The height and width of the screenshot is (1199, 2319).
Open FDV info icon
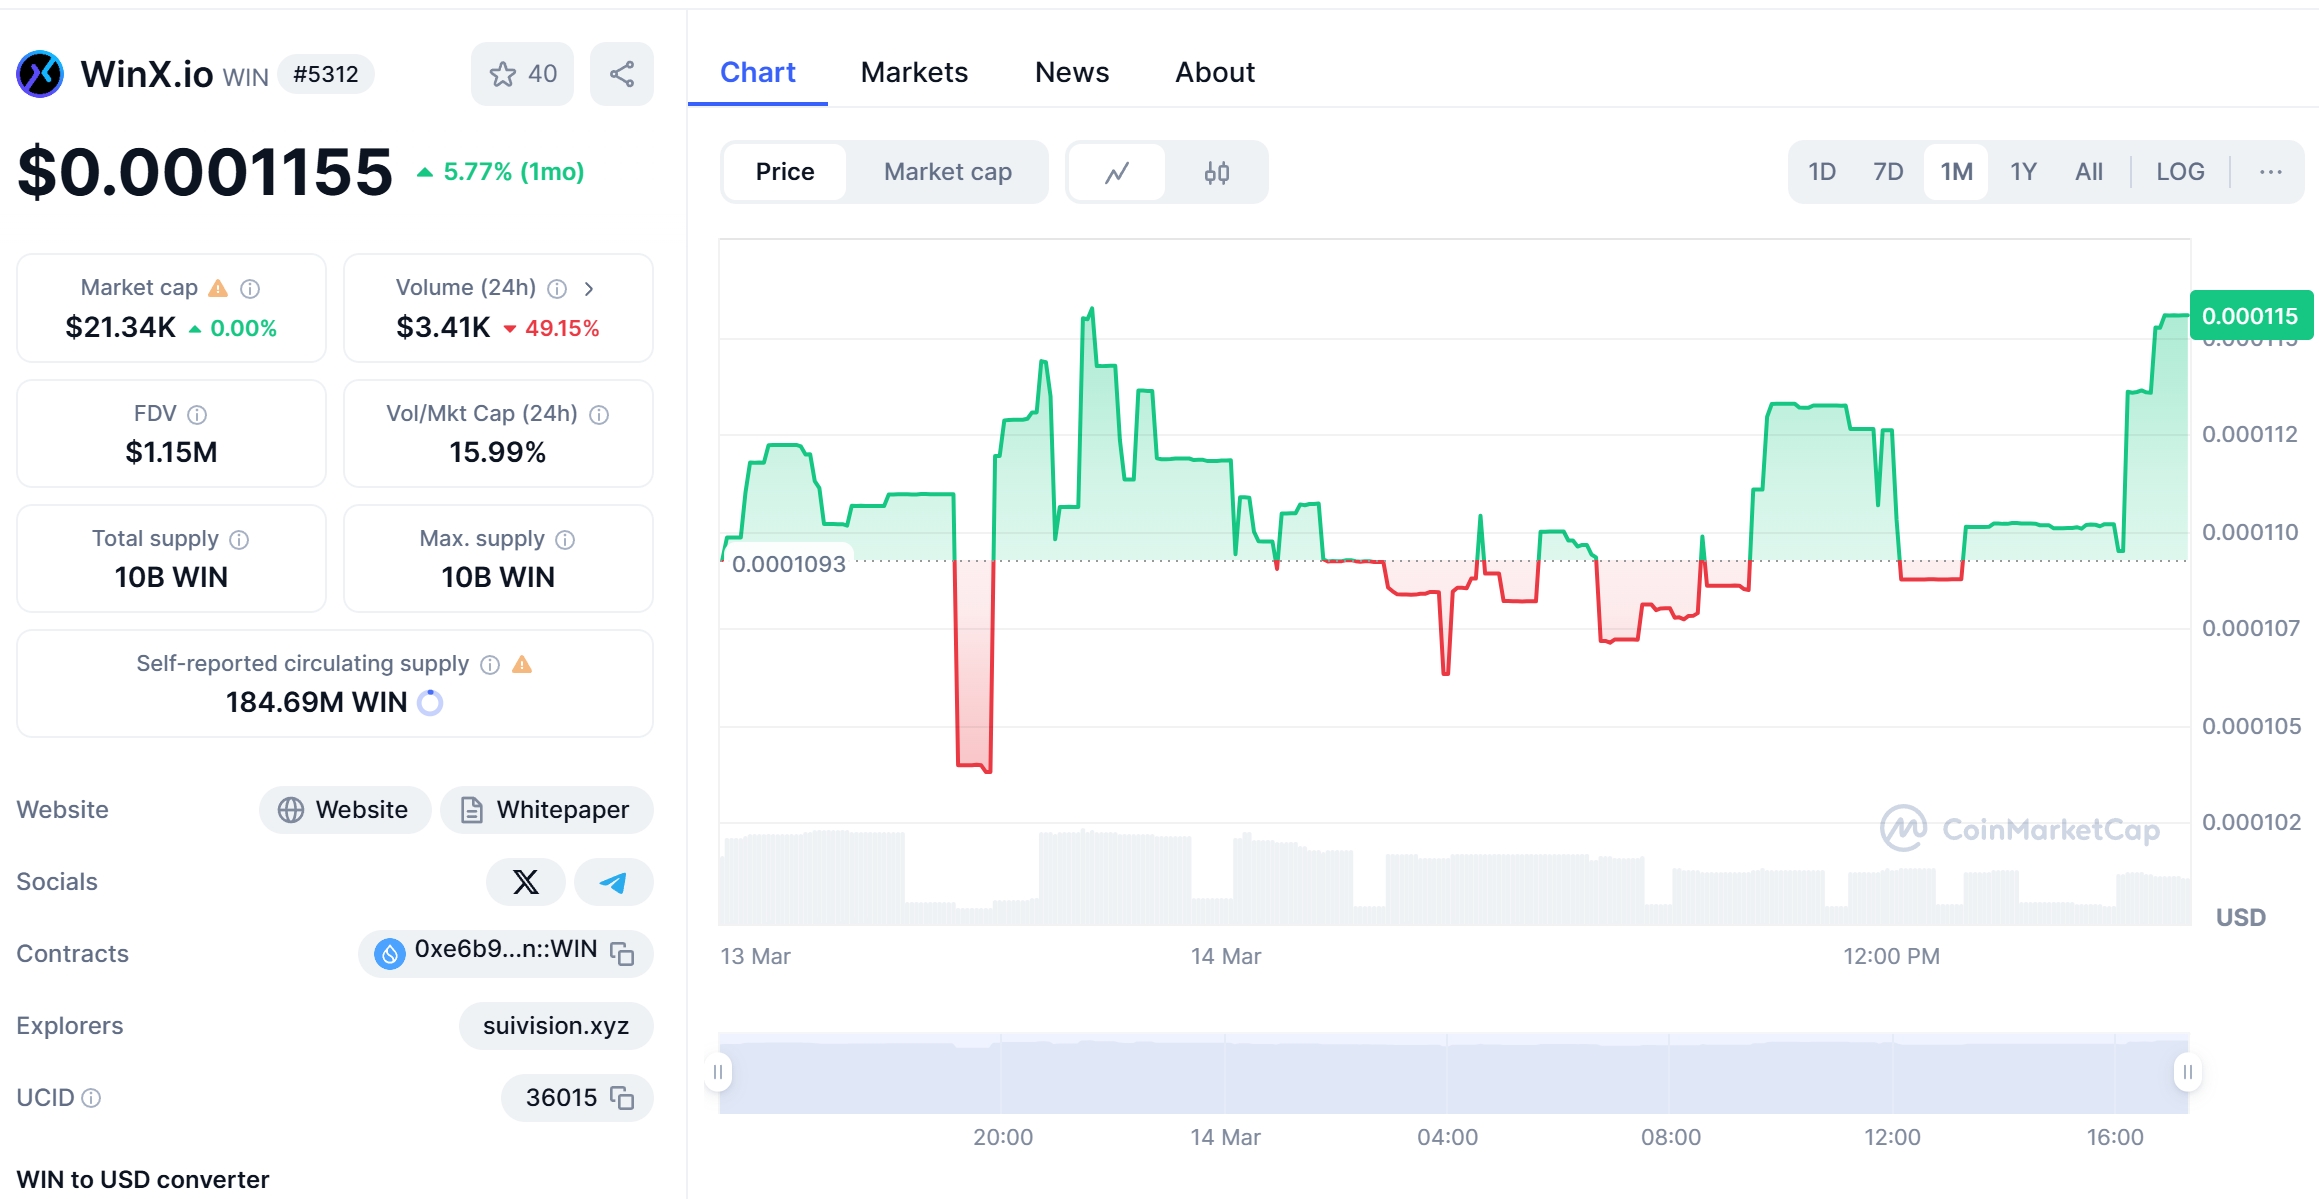(197, 415)
